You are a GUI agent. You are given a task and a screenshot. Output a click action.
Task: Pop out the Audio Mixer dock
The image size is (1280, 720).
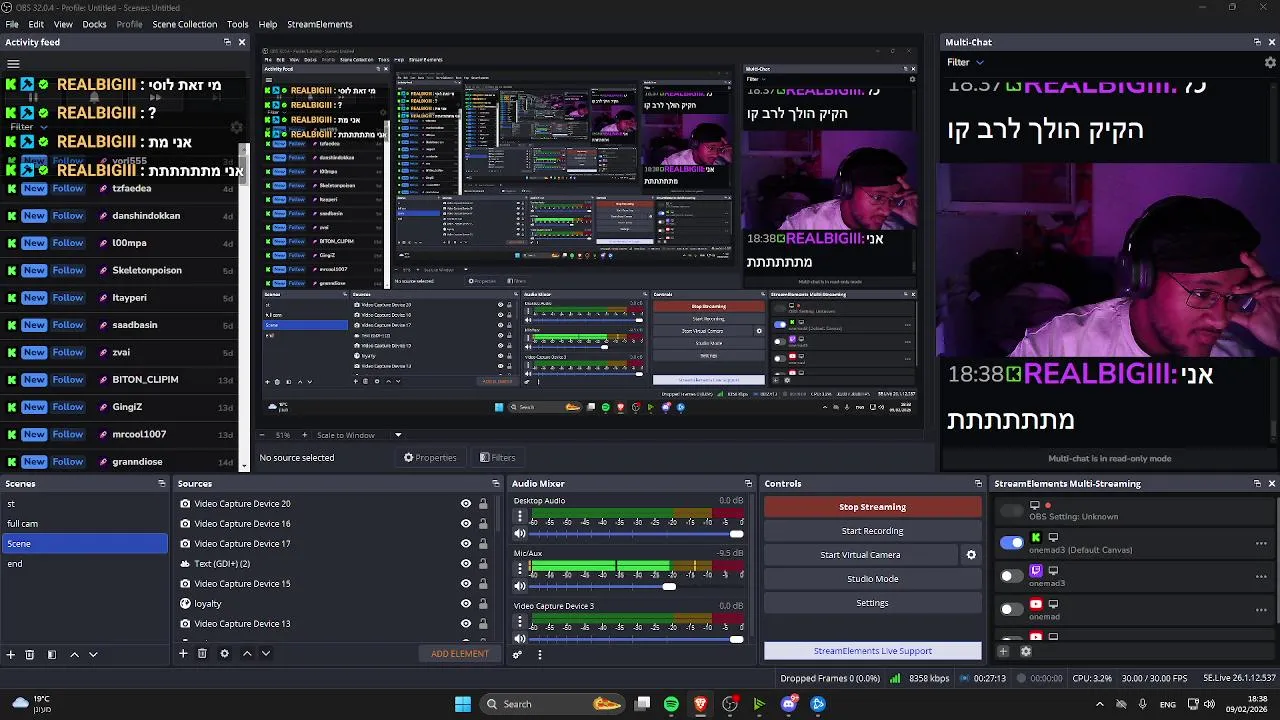(x=748, y=484)
